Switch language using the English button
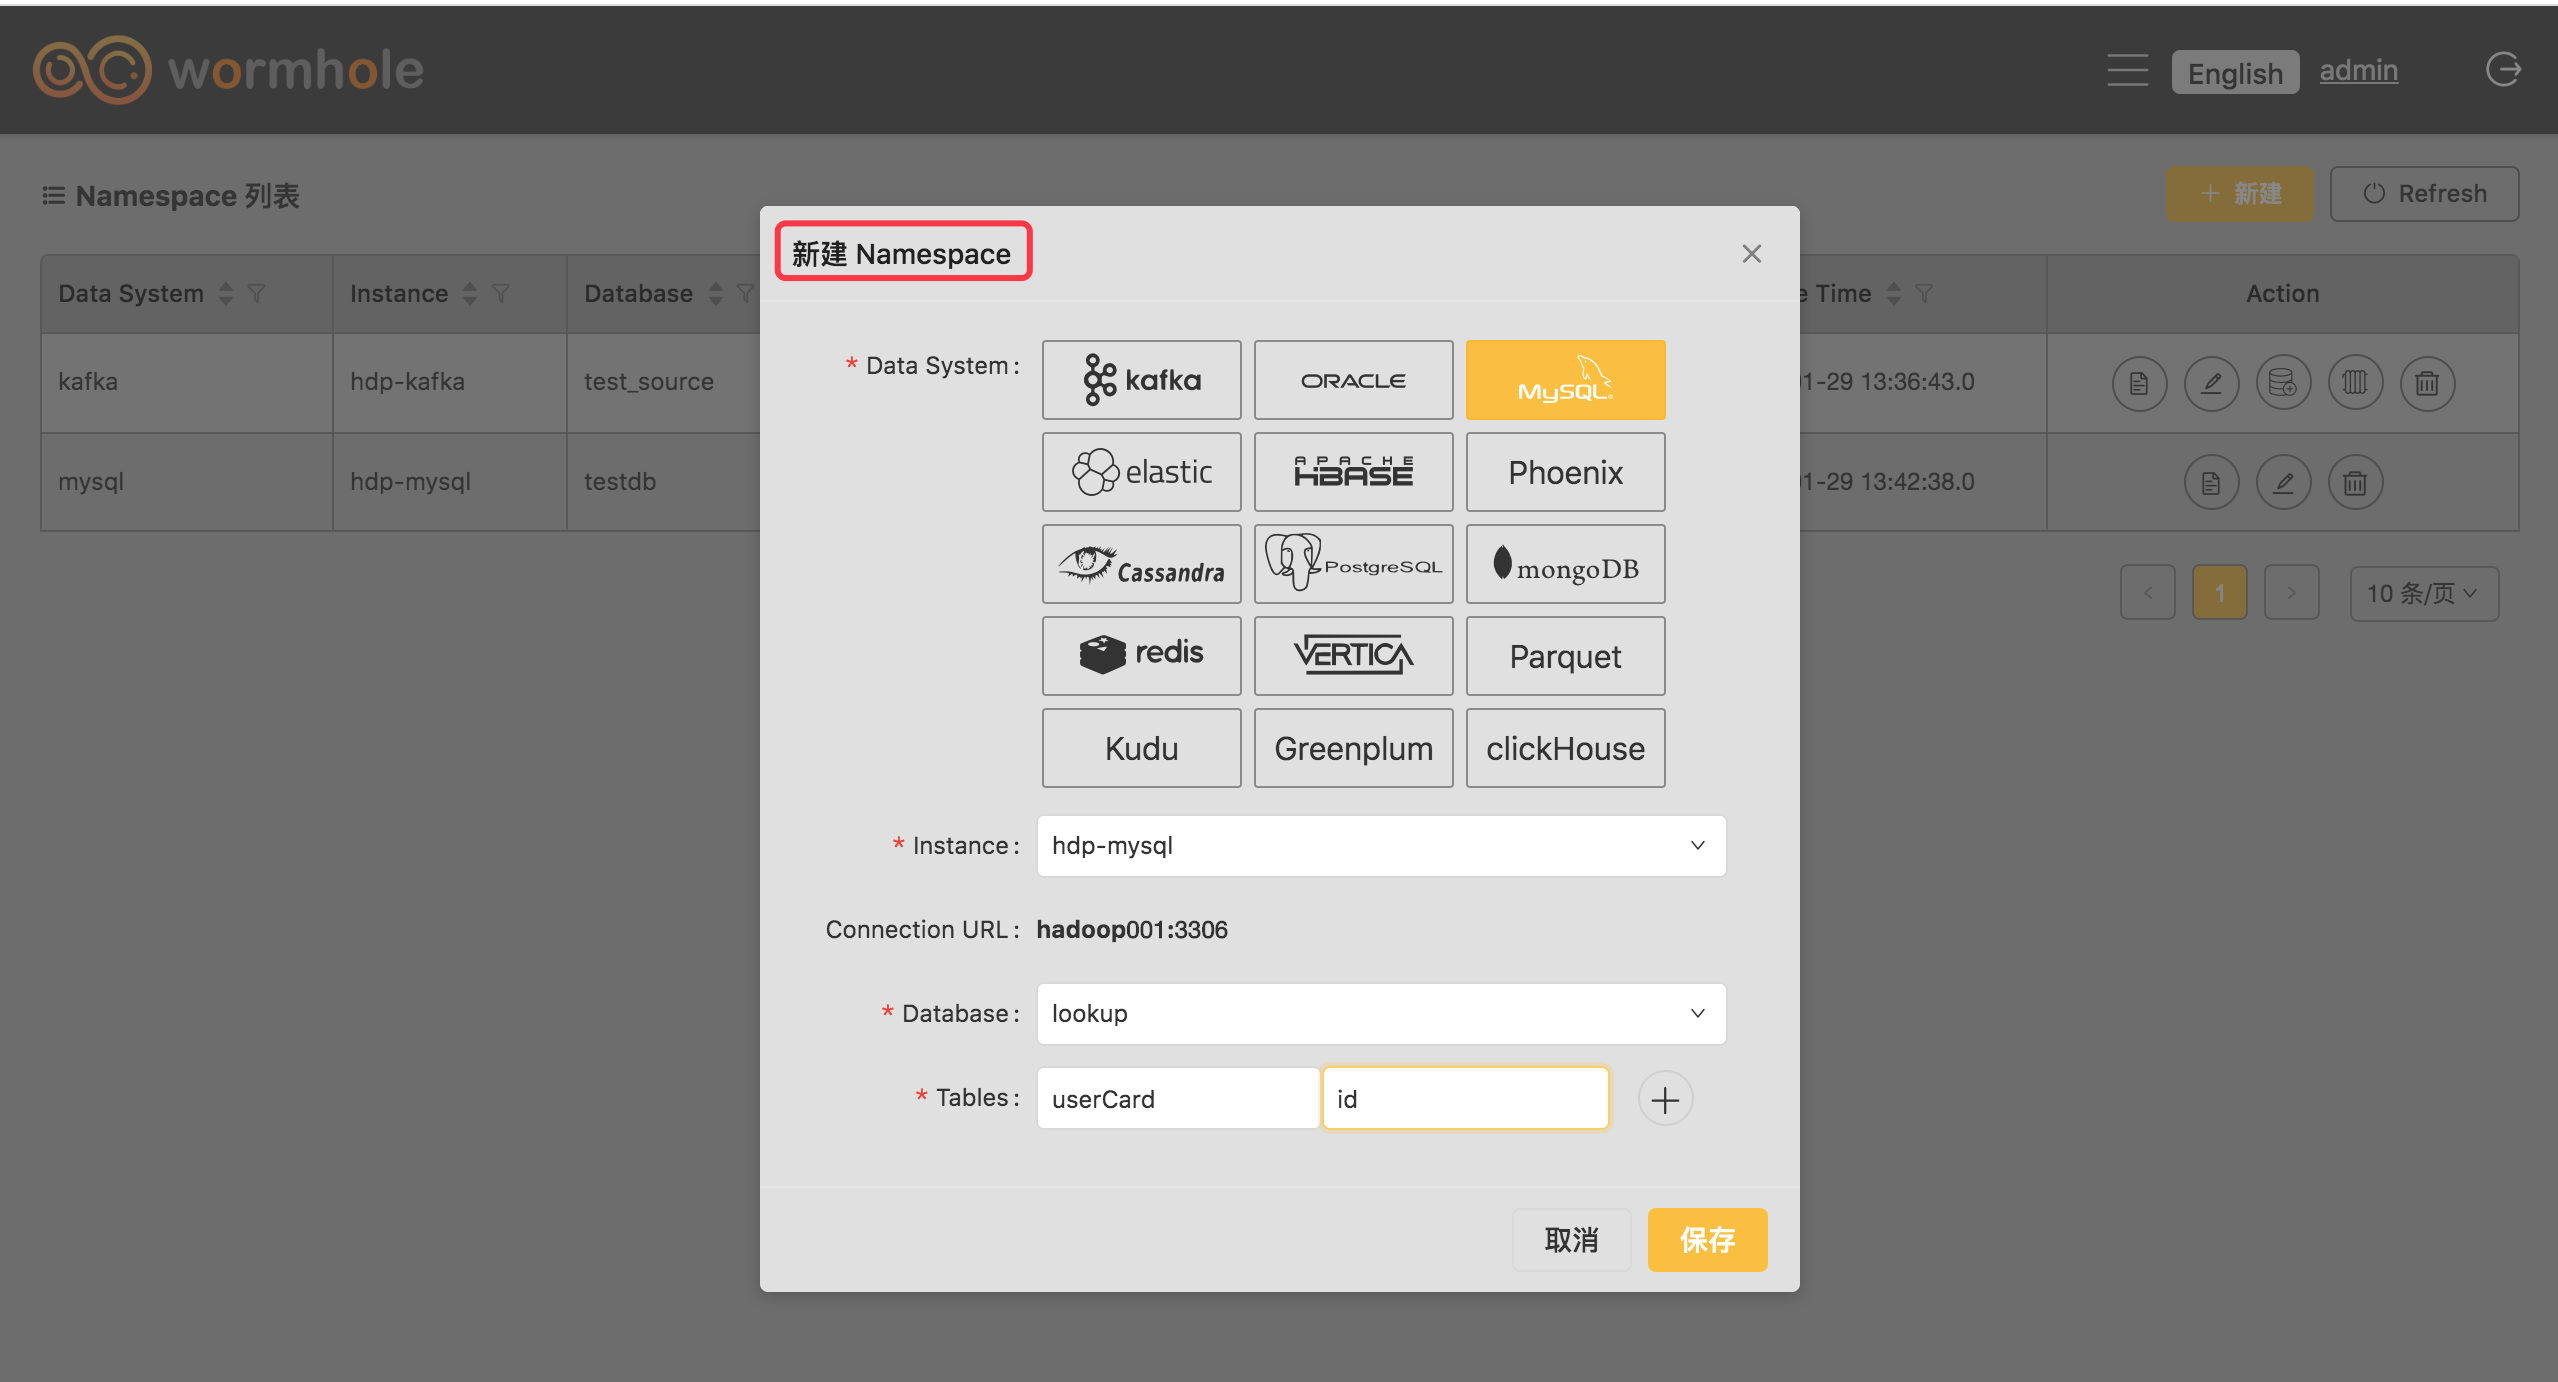The width and height of the screenshot is (2558, 1382). pos(2234,73)
